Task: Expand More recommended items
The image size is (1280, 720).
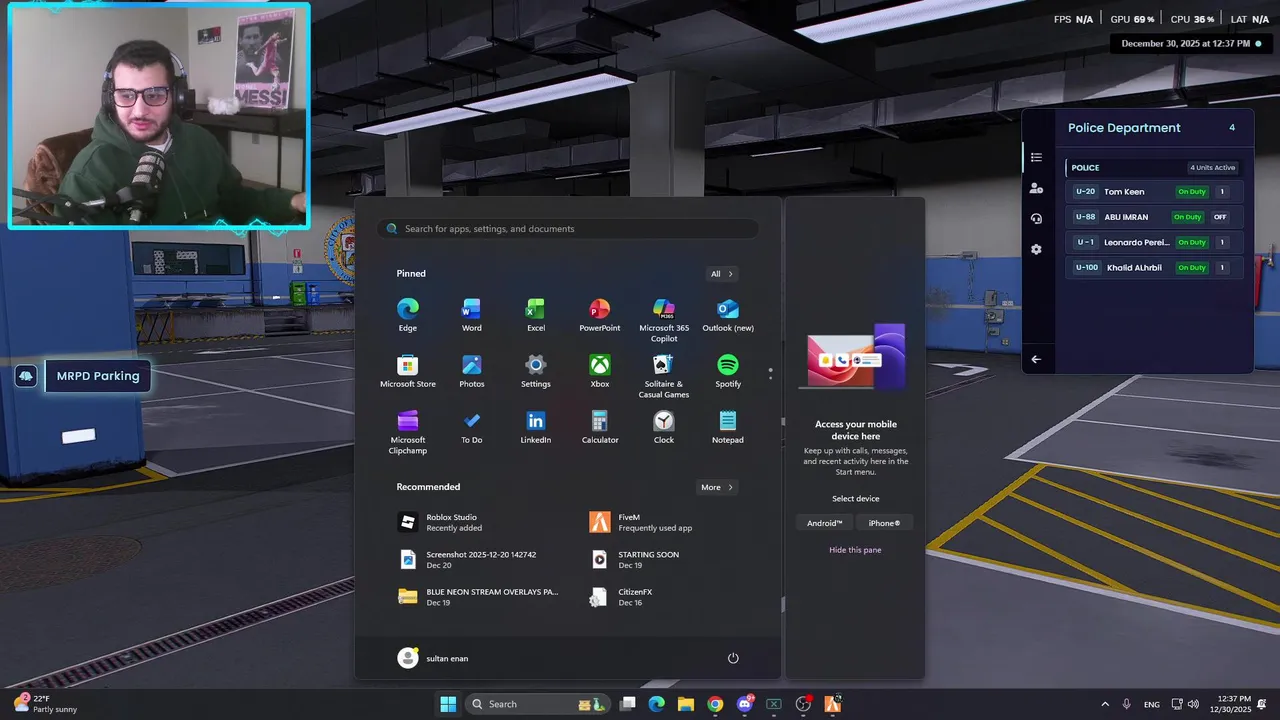Action: pos(717,487)
